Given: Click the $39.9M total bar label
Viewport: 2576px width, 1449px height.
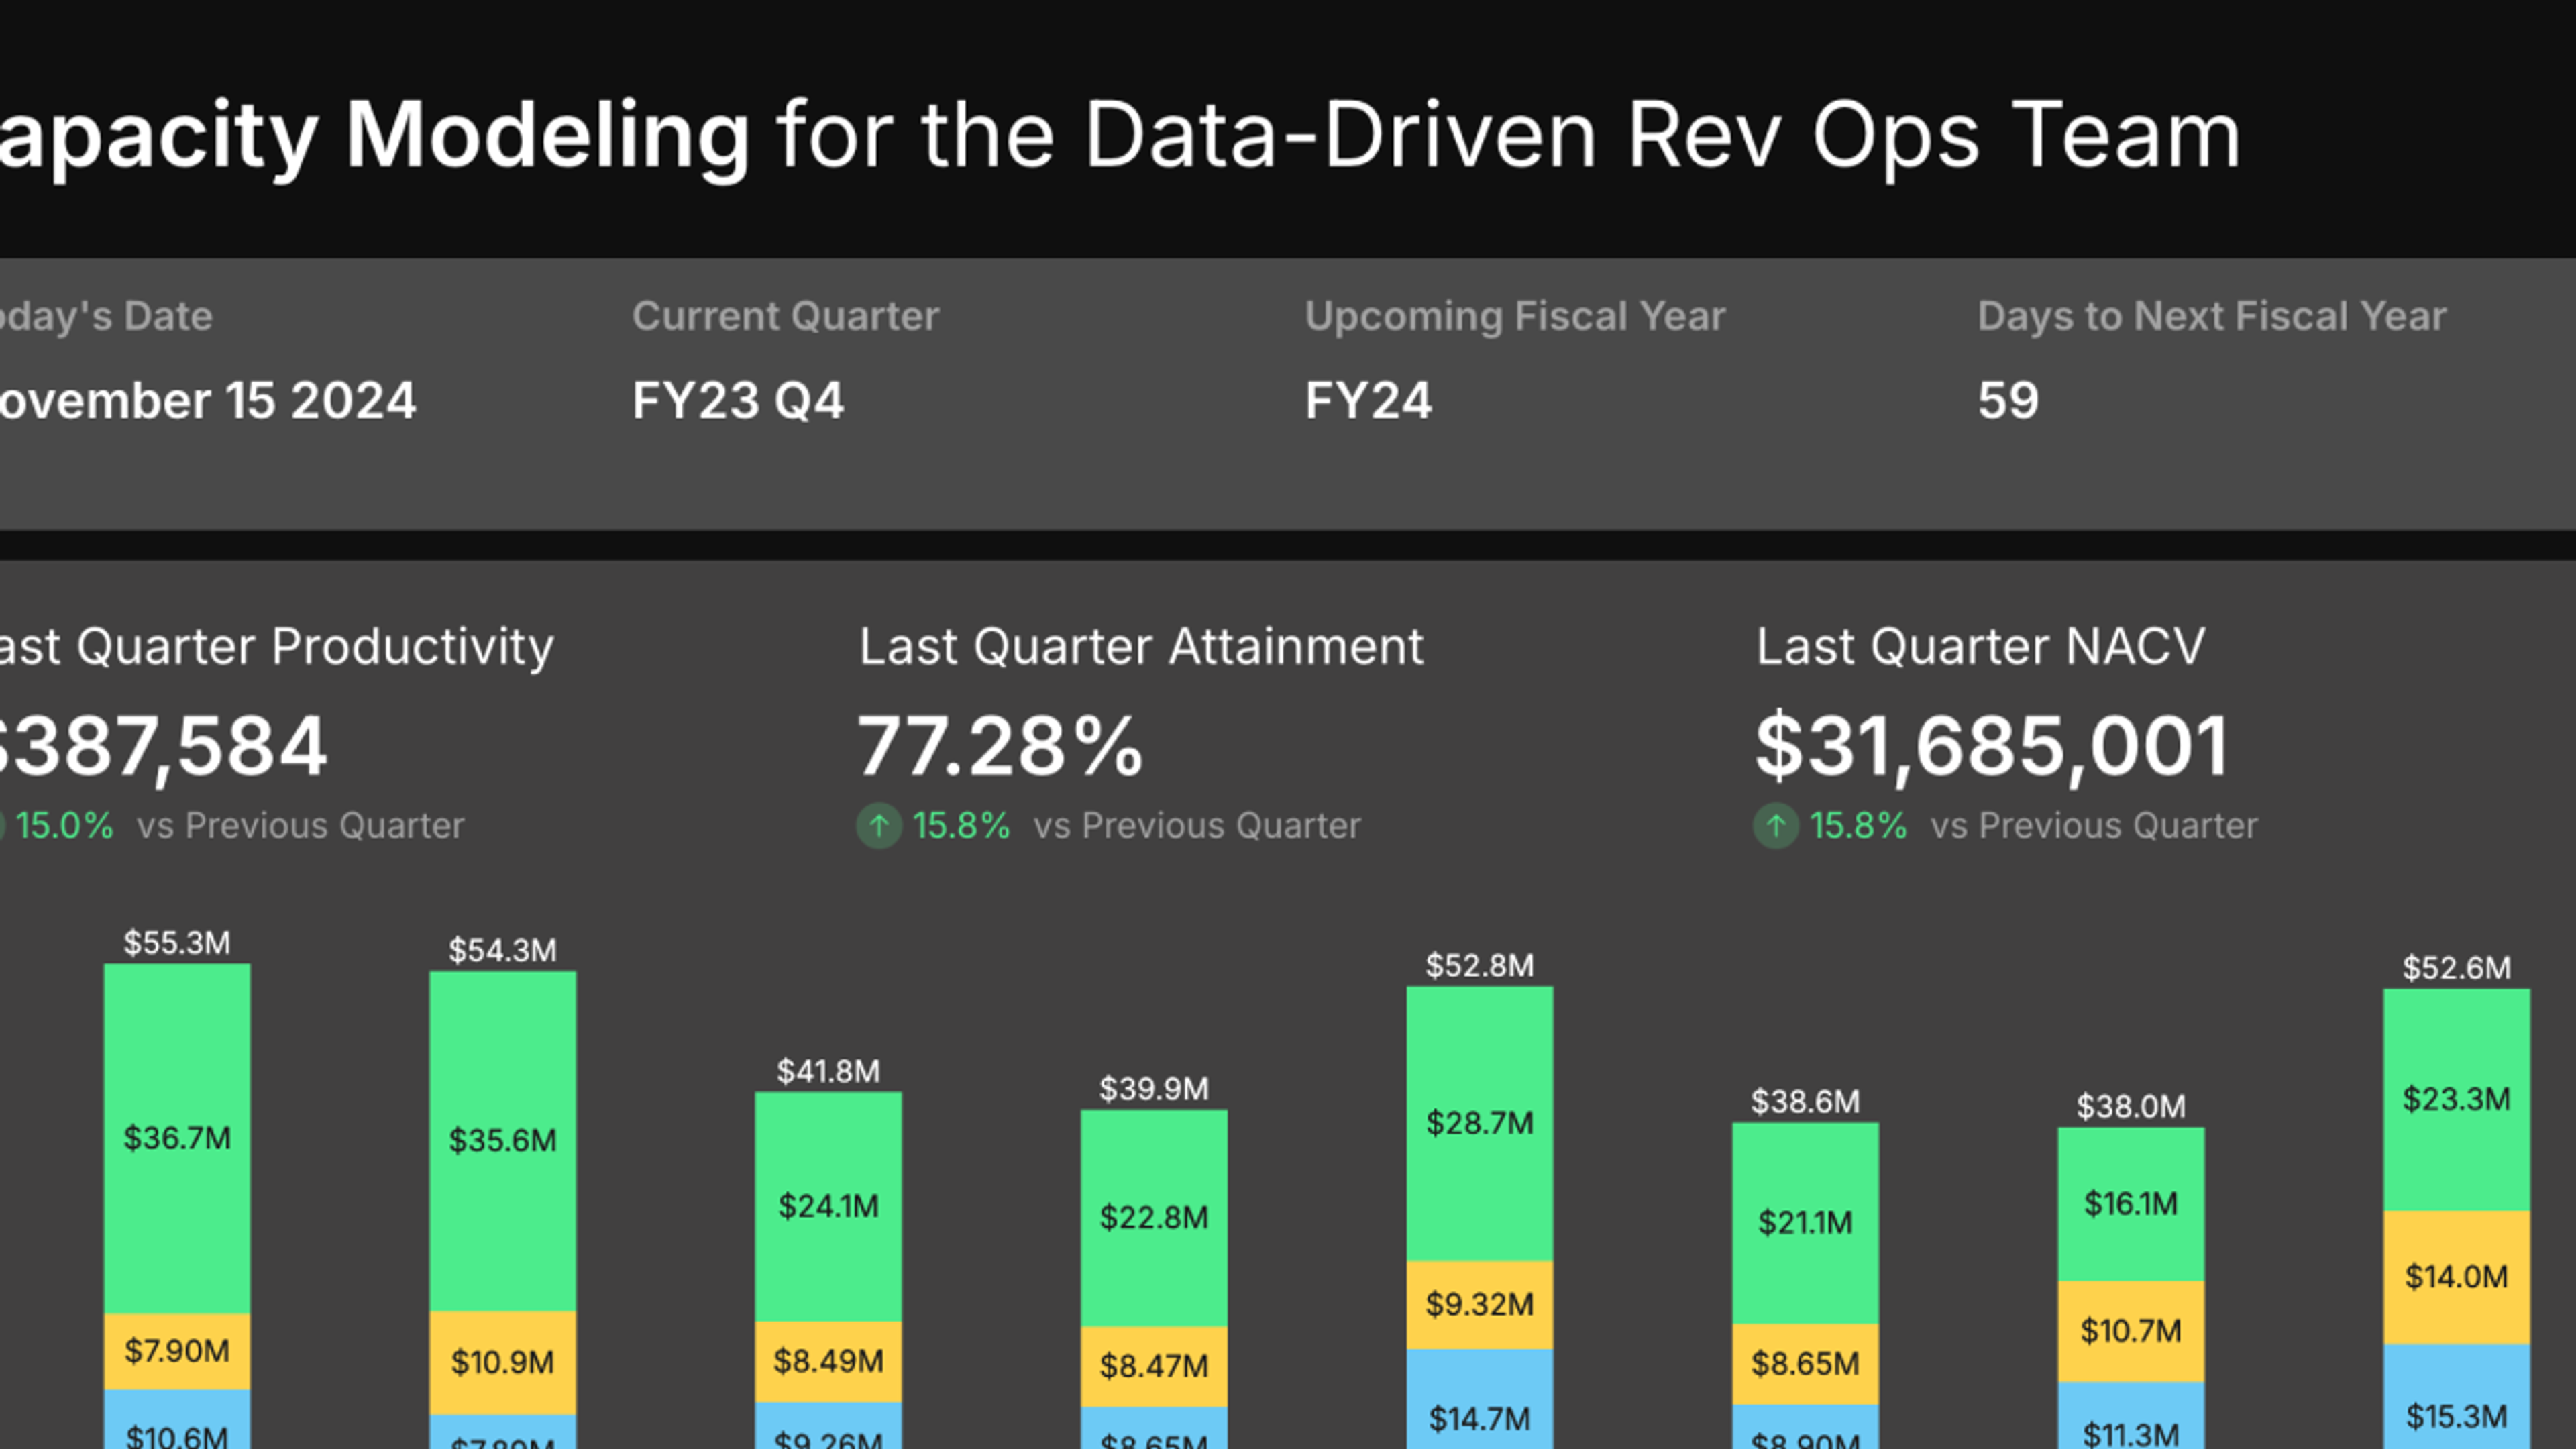Looking at the screenshot, I should (x=1154, y=1089).
